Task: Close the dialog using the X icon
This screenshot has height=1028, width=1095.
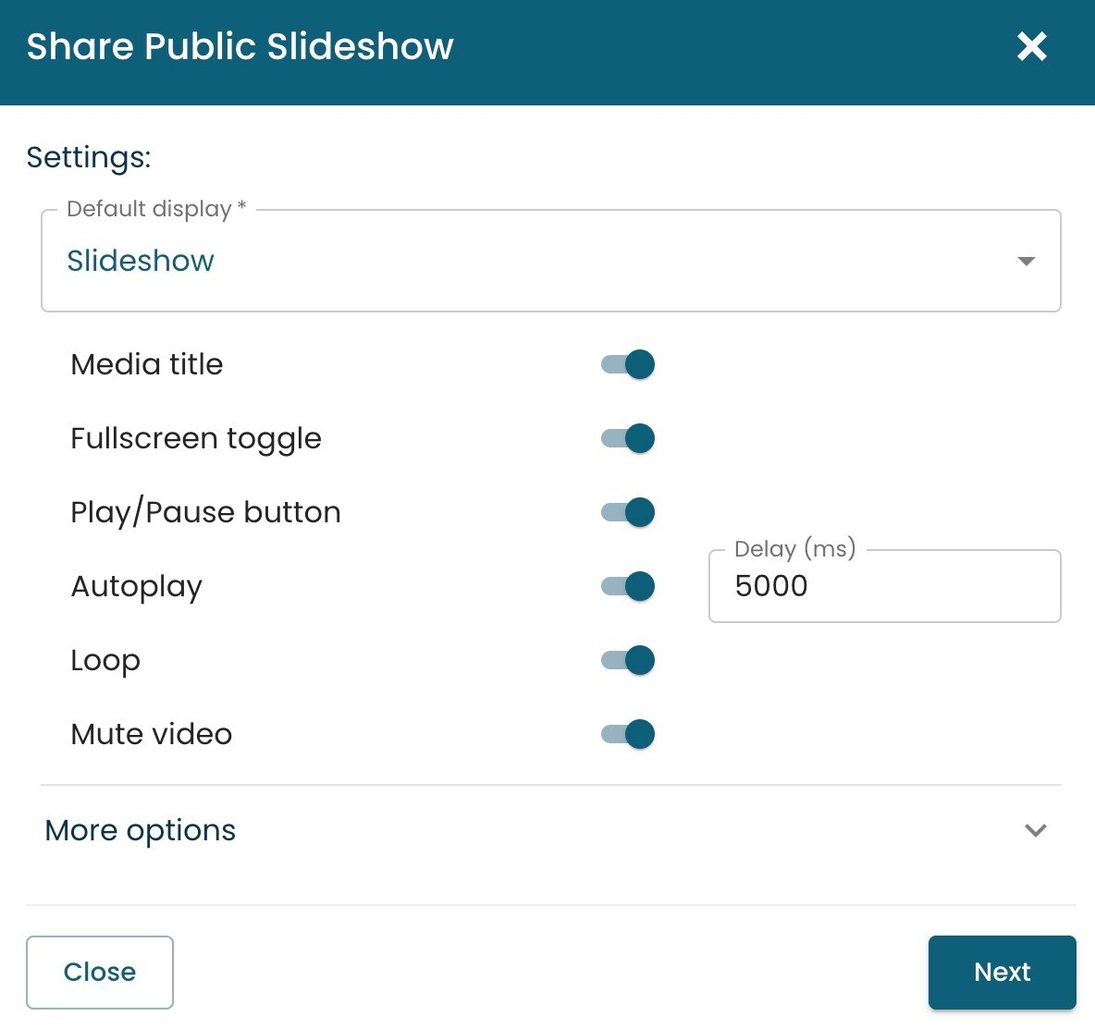Action: coord(1031,46)
